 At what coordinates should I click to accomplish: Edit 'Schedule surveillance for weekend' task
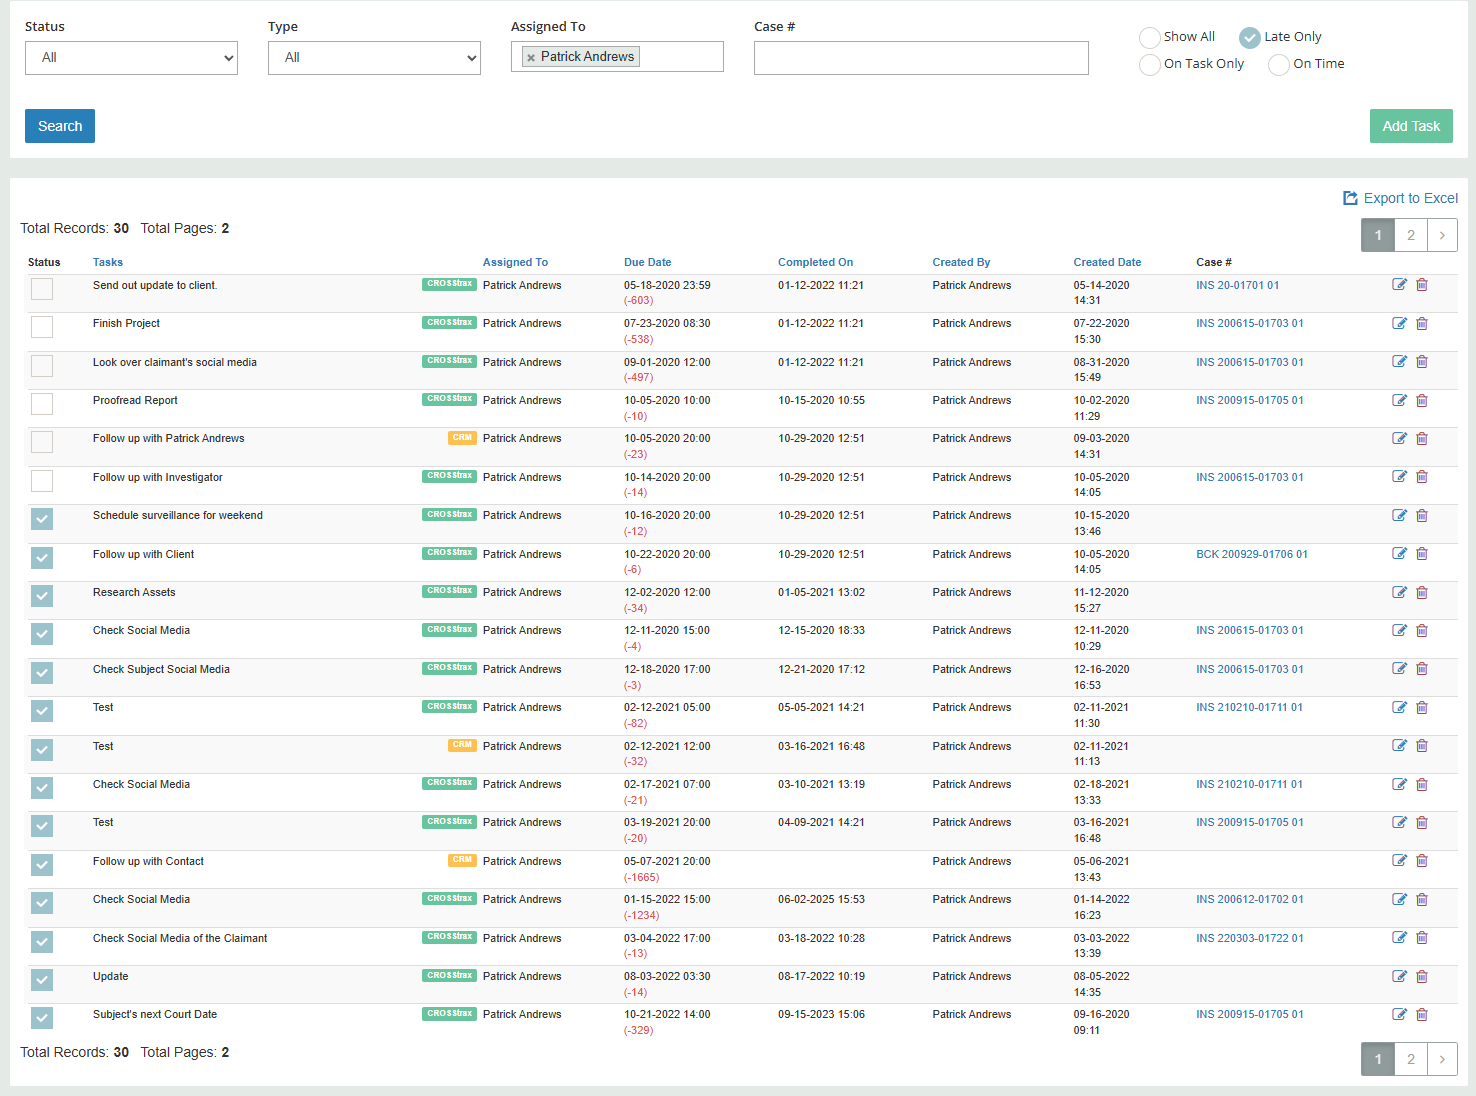point(1399,515)
